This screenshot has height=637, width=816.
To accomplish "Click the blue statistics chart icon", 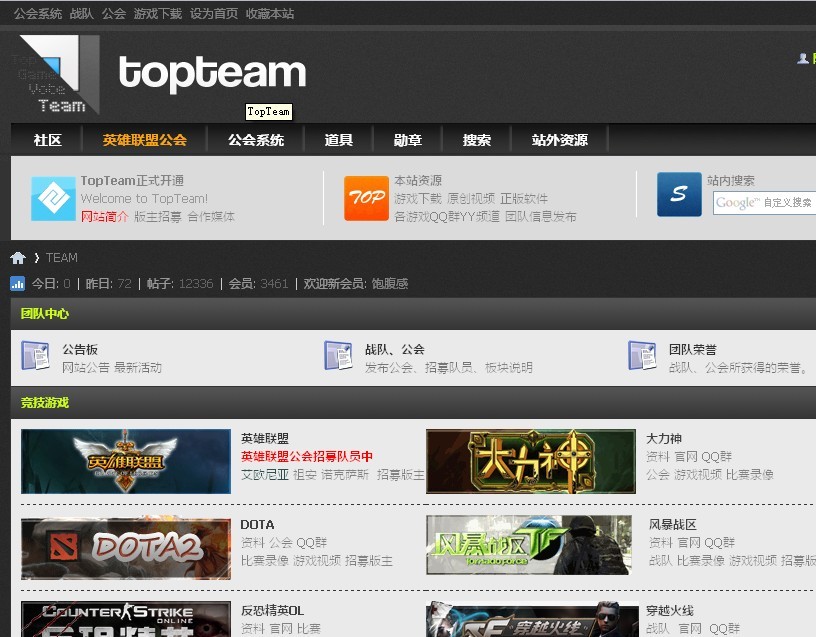I will 17,284.
